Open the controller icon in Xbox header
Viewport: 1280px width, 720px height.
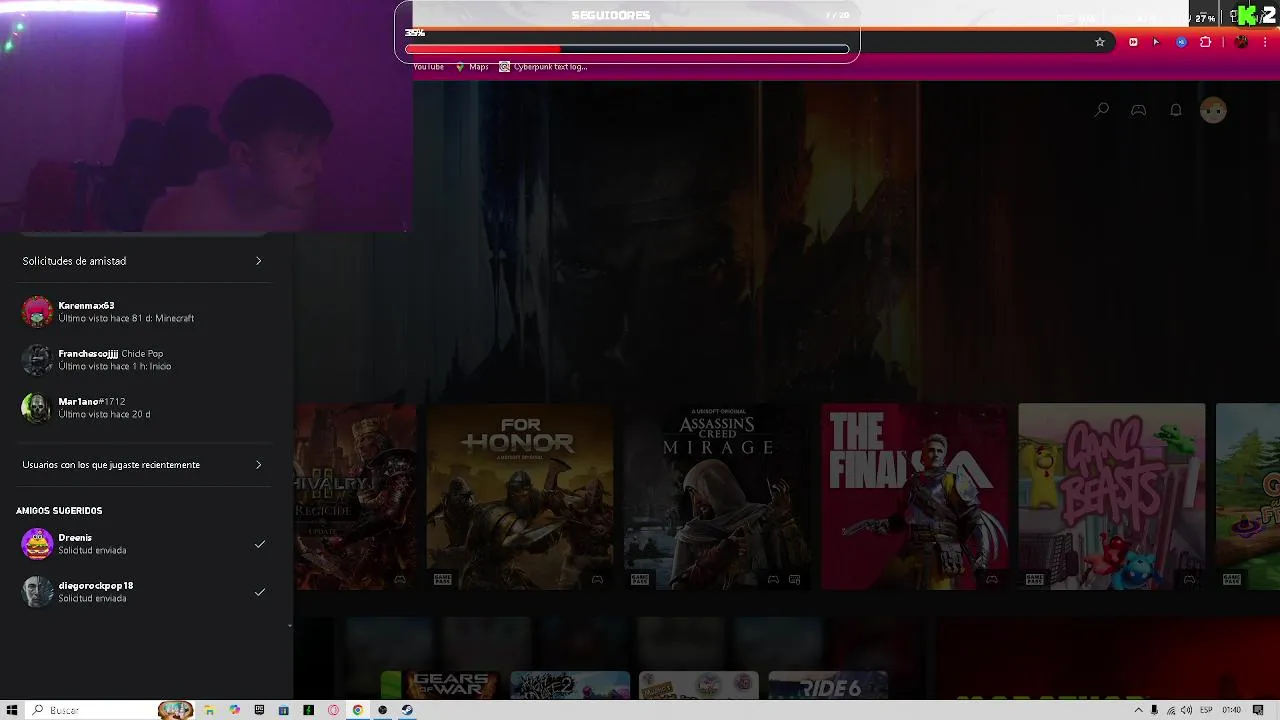pos(1138,110)
